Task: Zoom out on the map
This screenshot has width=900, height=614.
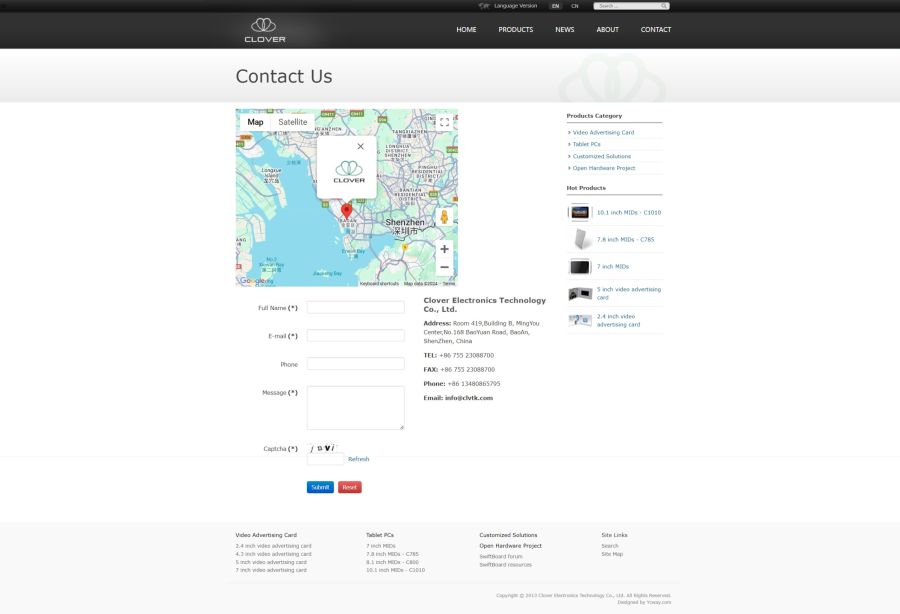Action: click(444, 267)
